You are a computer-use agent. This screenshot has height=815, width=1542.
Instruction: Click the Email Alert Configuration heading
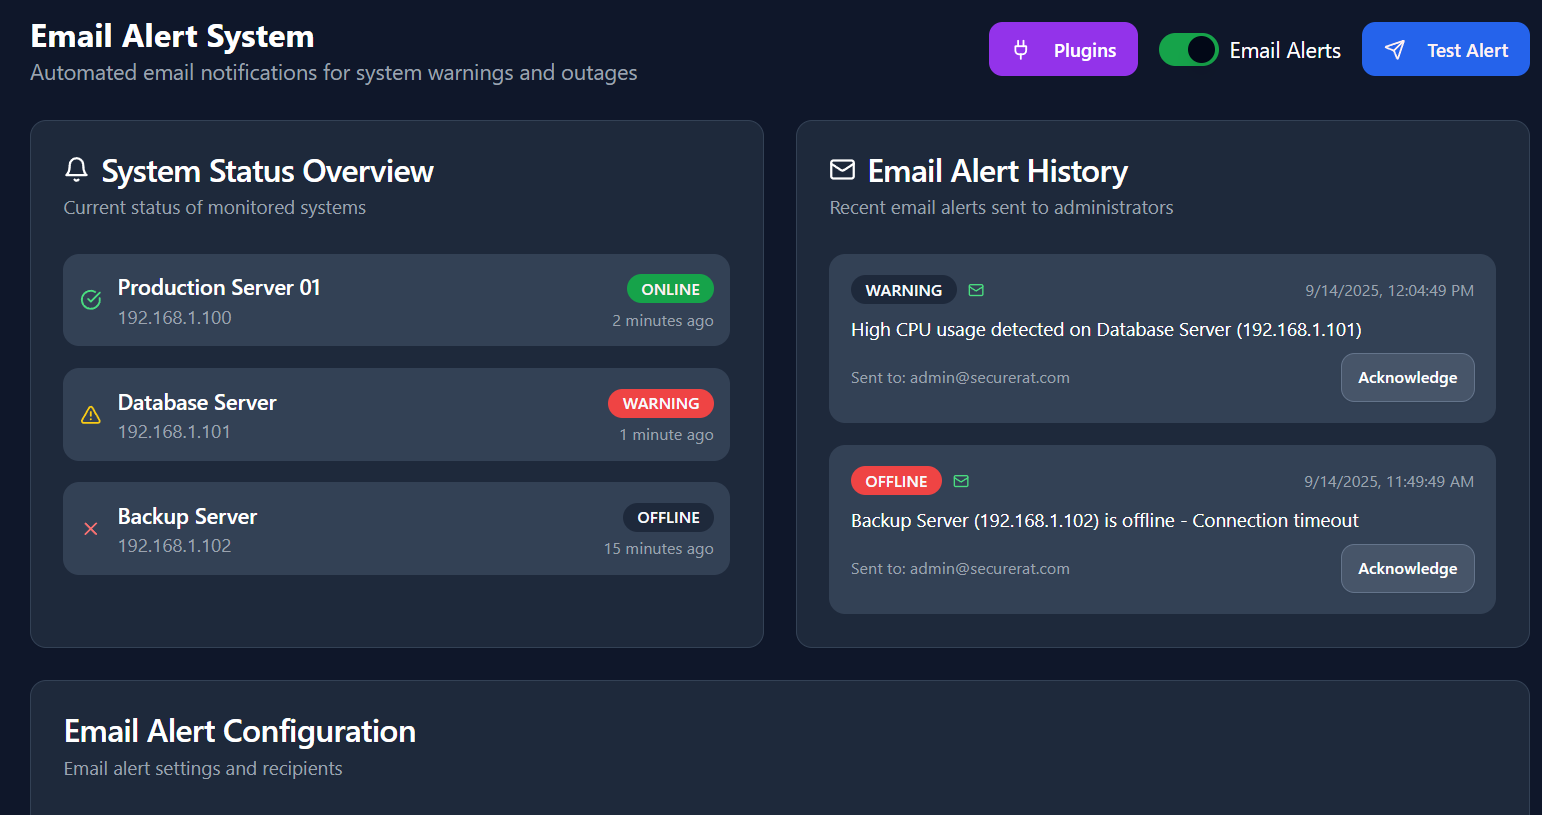pyautogui.click(x=240, y=731)
